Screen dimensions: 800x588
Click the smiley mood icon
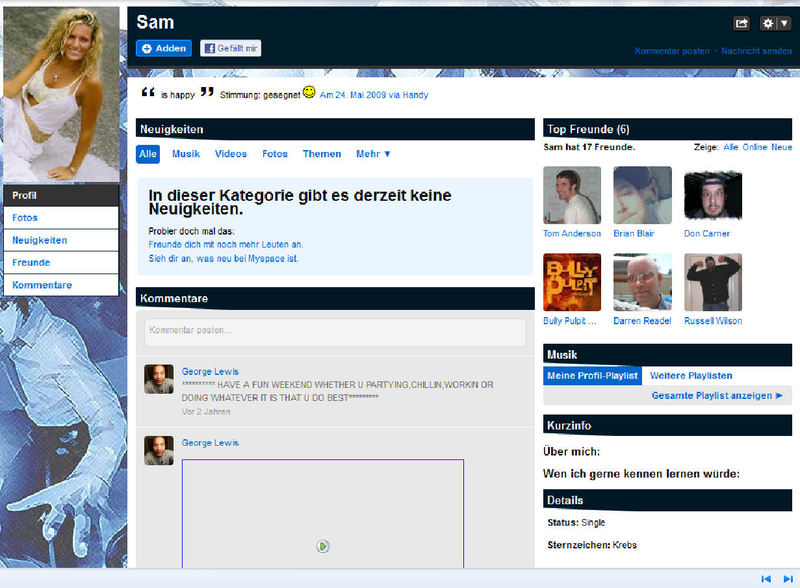pyautogui.click(x=309, y=92)
